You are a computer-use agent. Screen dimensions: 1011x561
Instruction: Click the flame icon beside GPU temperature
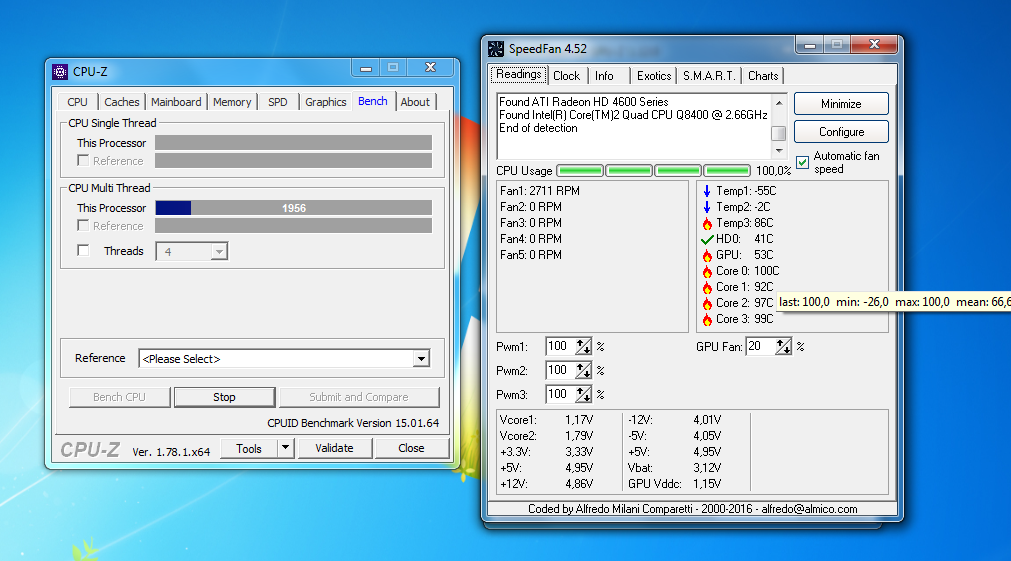tap(707, 255)
